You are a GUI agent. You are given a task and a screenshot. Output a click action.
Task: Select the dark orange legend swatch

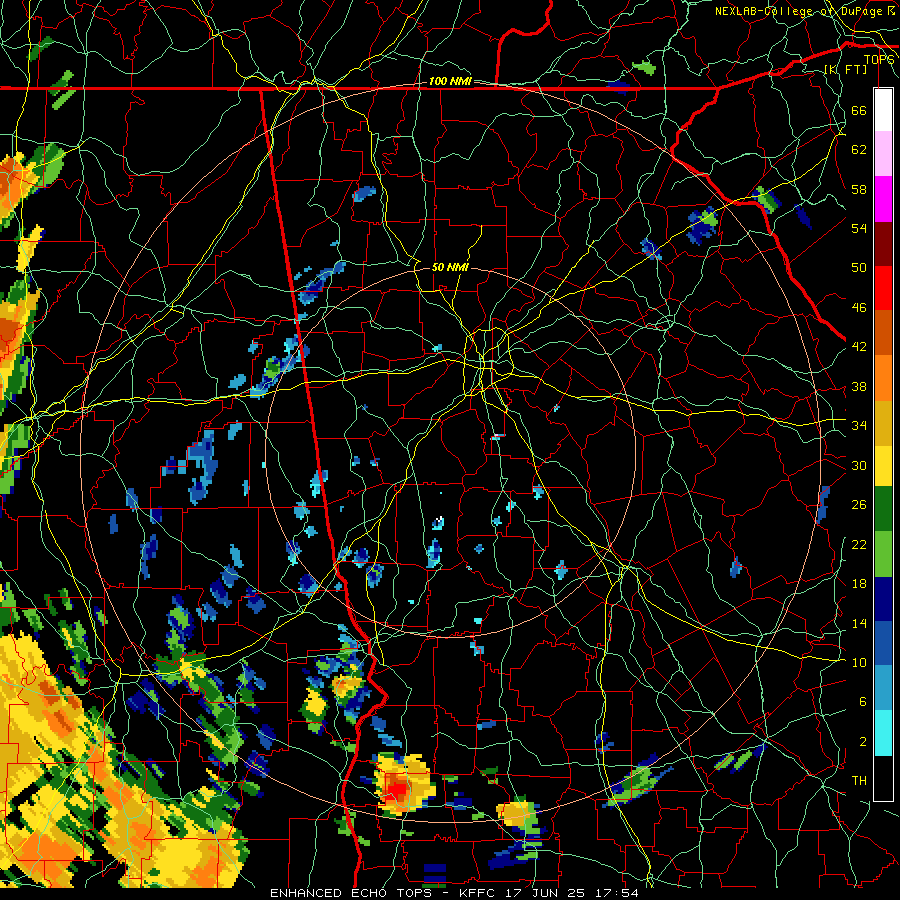[883, 332]
